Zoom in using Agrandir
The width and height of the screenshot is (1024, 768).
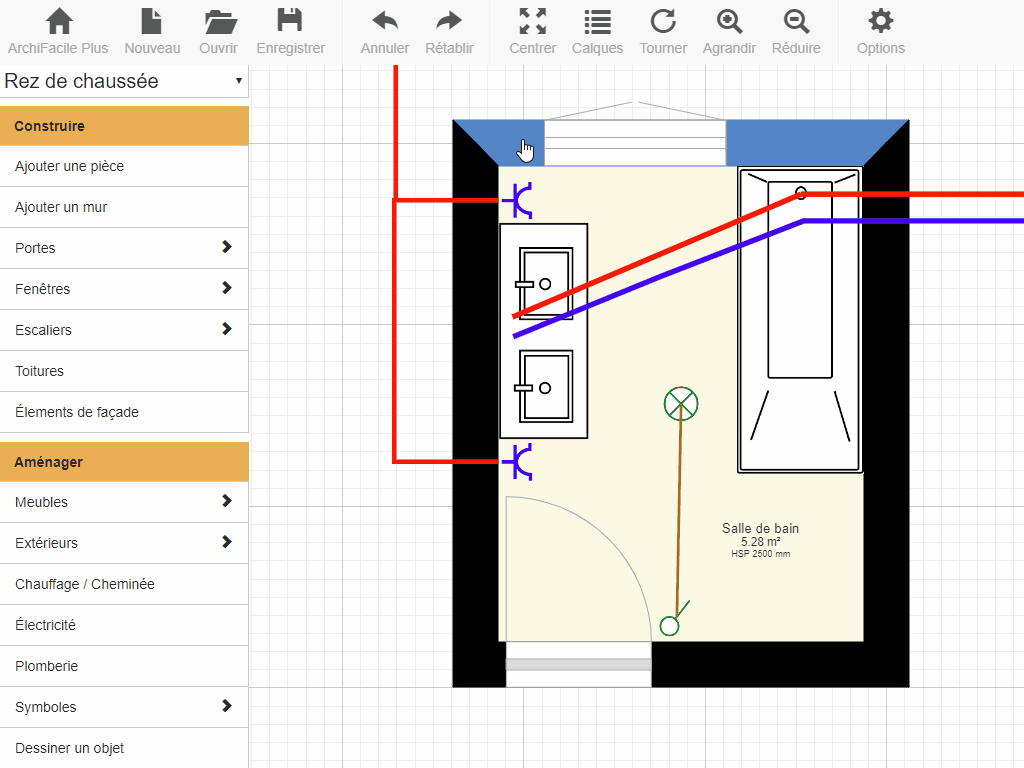pos(730,31)
